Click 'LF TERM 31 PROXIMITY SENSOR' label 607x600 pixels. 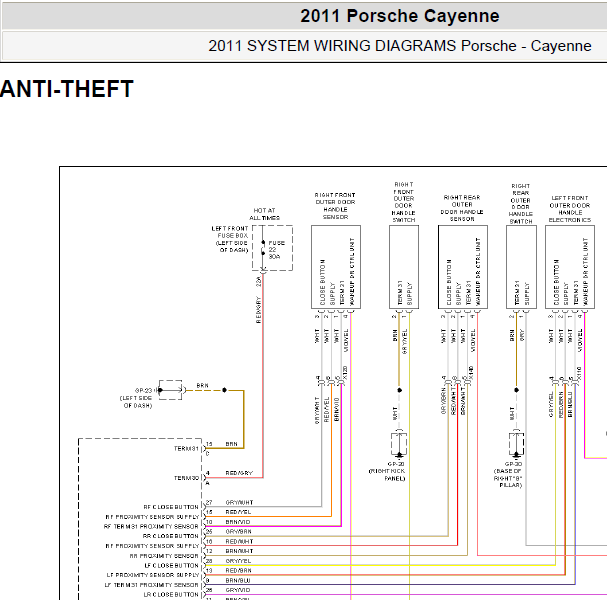pyautogui.click(x=151, y=585)
